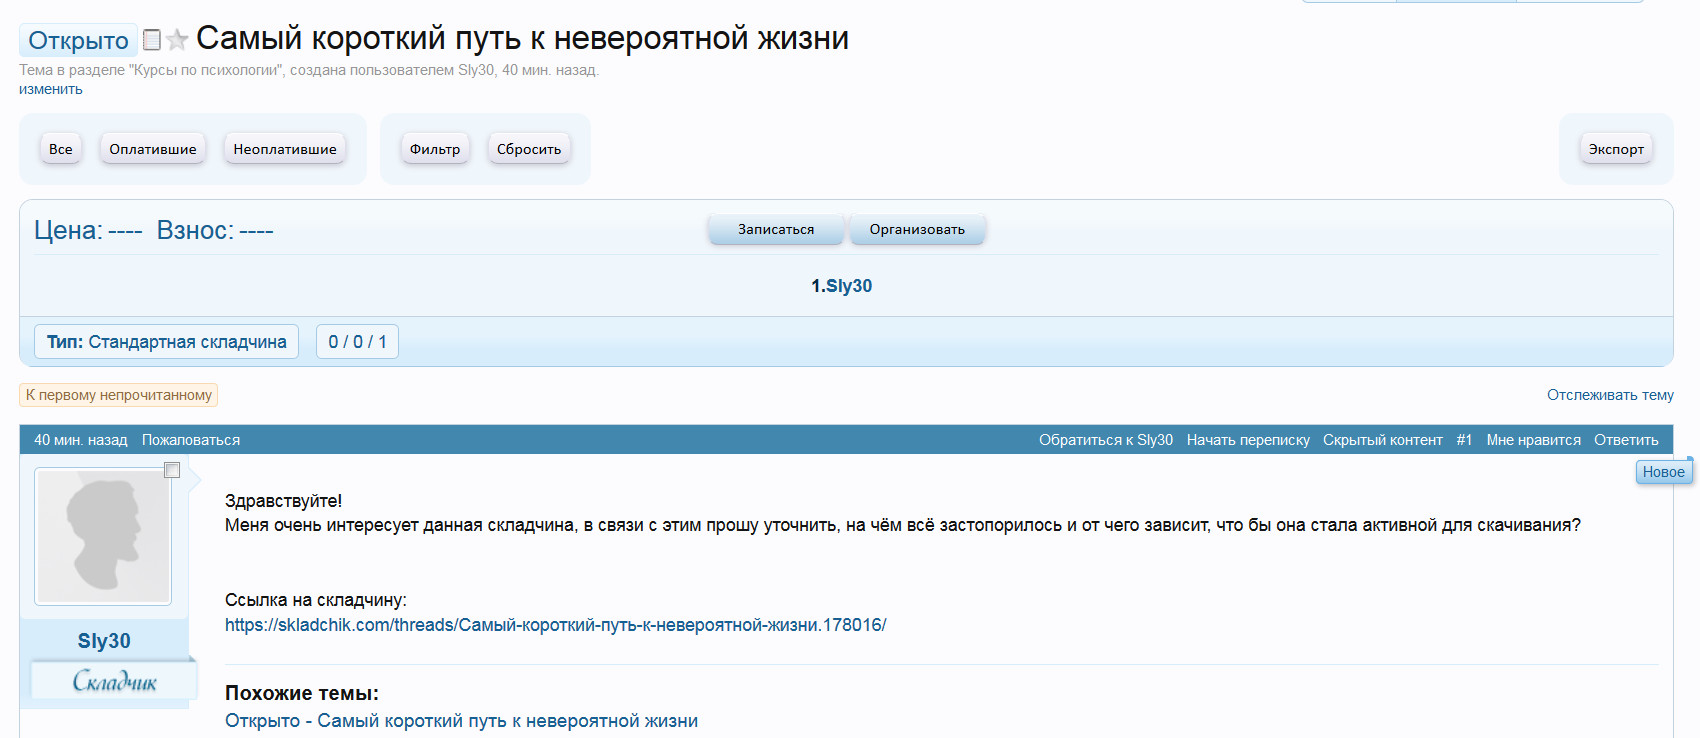Click the Организовать button
This screenshot has width=1700, height=738.
coord(917,229)
